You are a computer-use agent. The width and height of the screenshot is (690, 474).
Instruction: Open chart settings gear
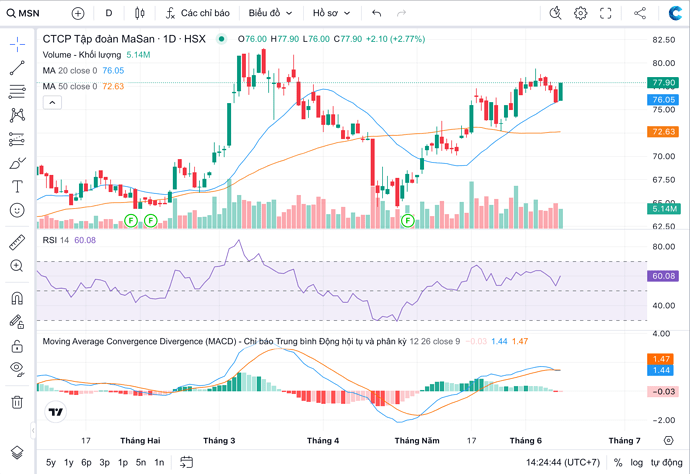(x=581, y=13)
